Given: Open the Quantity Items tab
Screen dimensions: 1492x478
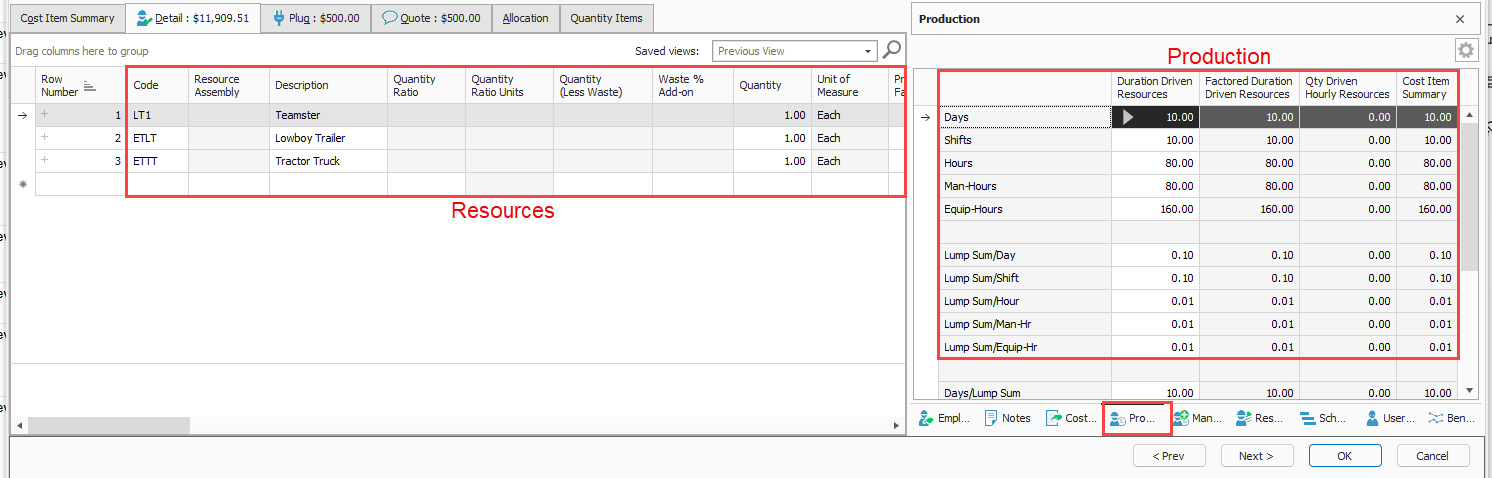Looking at the screenshot, I should point(606,18).
